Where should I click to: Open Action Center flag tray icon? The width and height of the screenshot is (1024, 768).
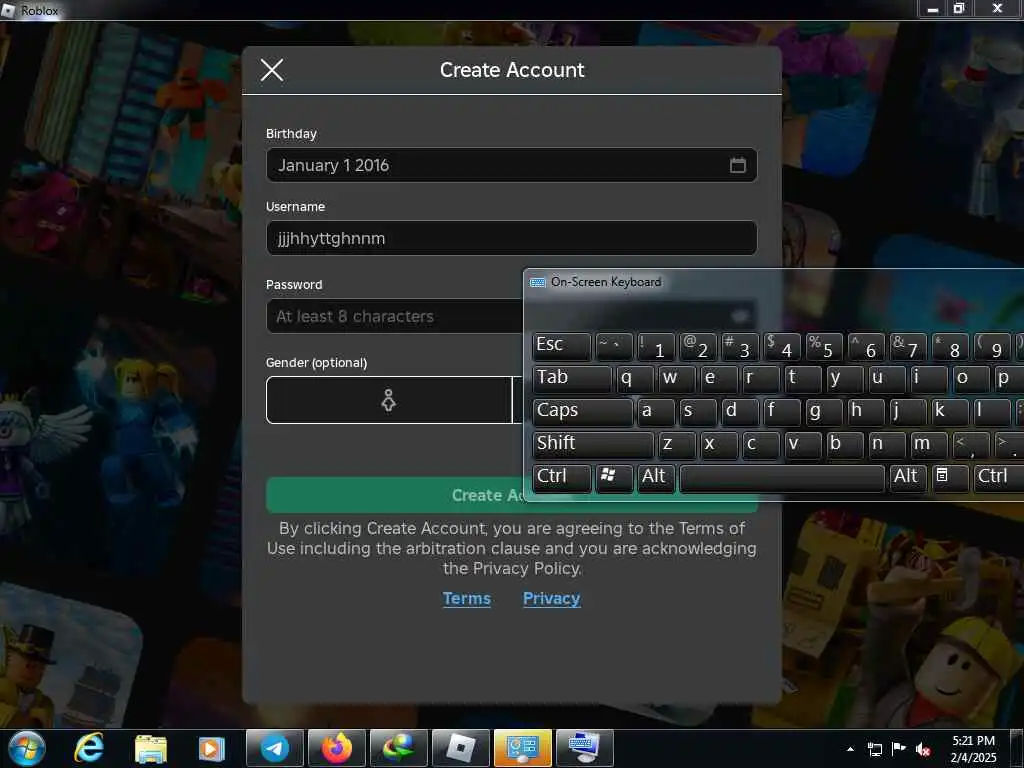tap(899, 749)
